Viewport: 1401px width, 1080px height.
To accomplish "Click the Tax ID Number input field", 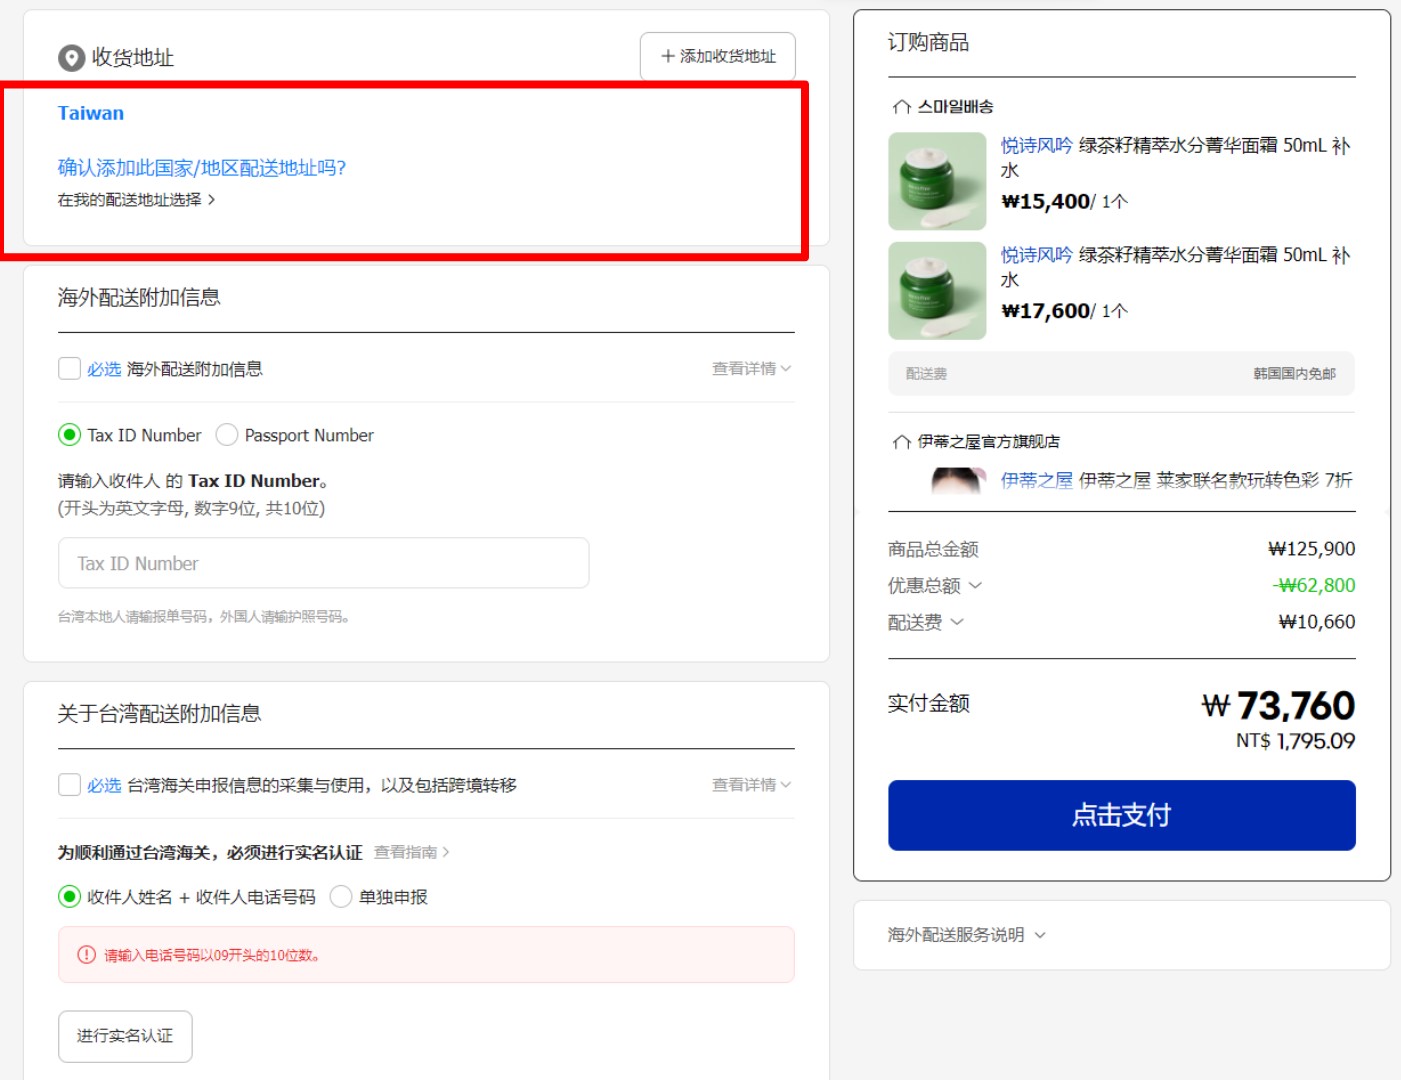I will click(x=323, y=562).
